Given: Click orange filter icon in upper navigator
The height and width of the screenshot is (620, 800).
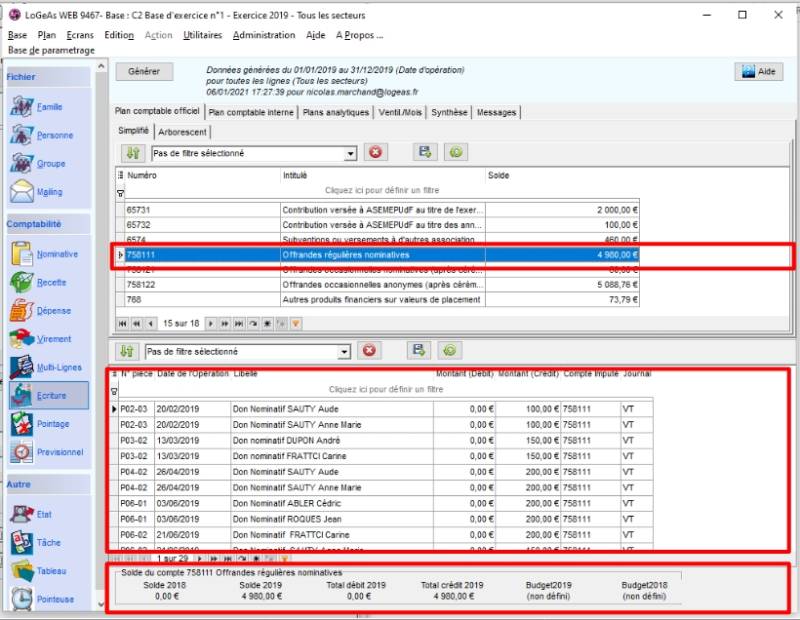Looking at the screenshot, I should coord(296,324).
